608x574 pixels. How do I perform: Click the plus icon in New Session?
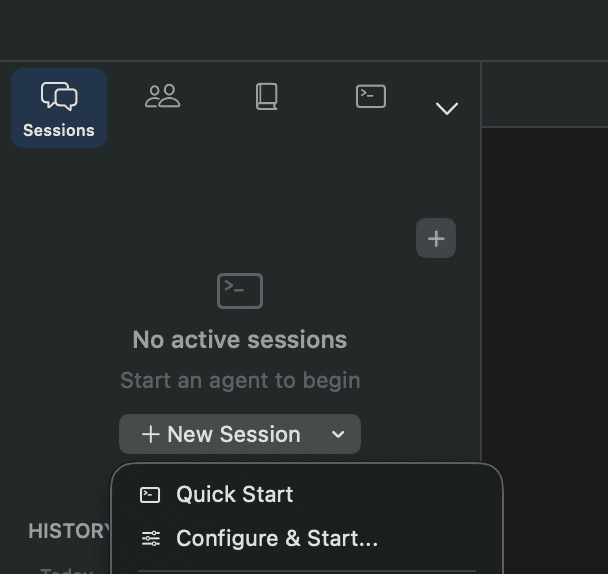click(151, 434)
